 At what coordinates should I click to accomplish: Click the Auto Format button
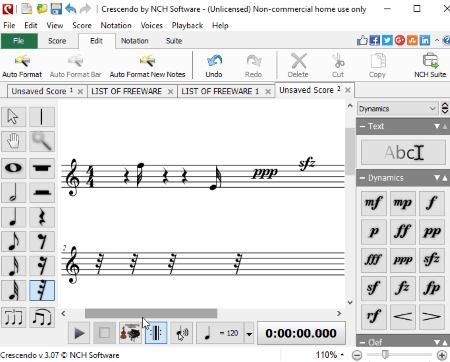[x=22, y=66]
